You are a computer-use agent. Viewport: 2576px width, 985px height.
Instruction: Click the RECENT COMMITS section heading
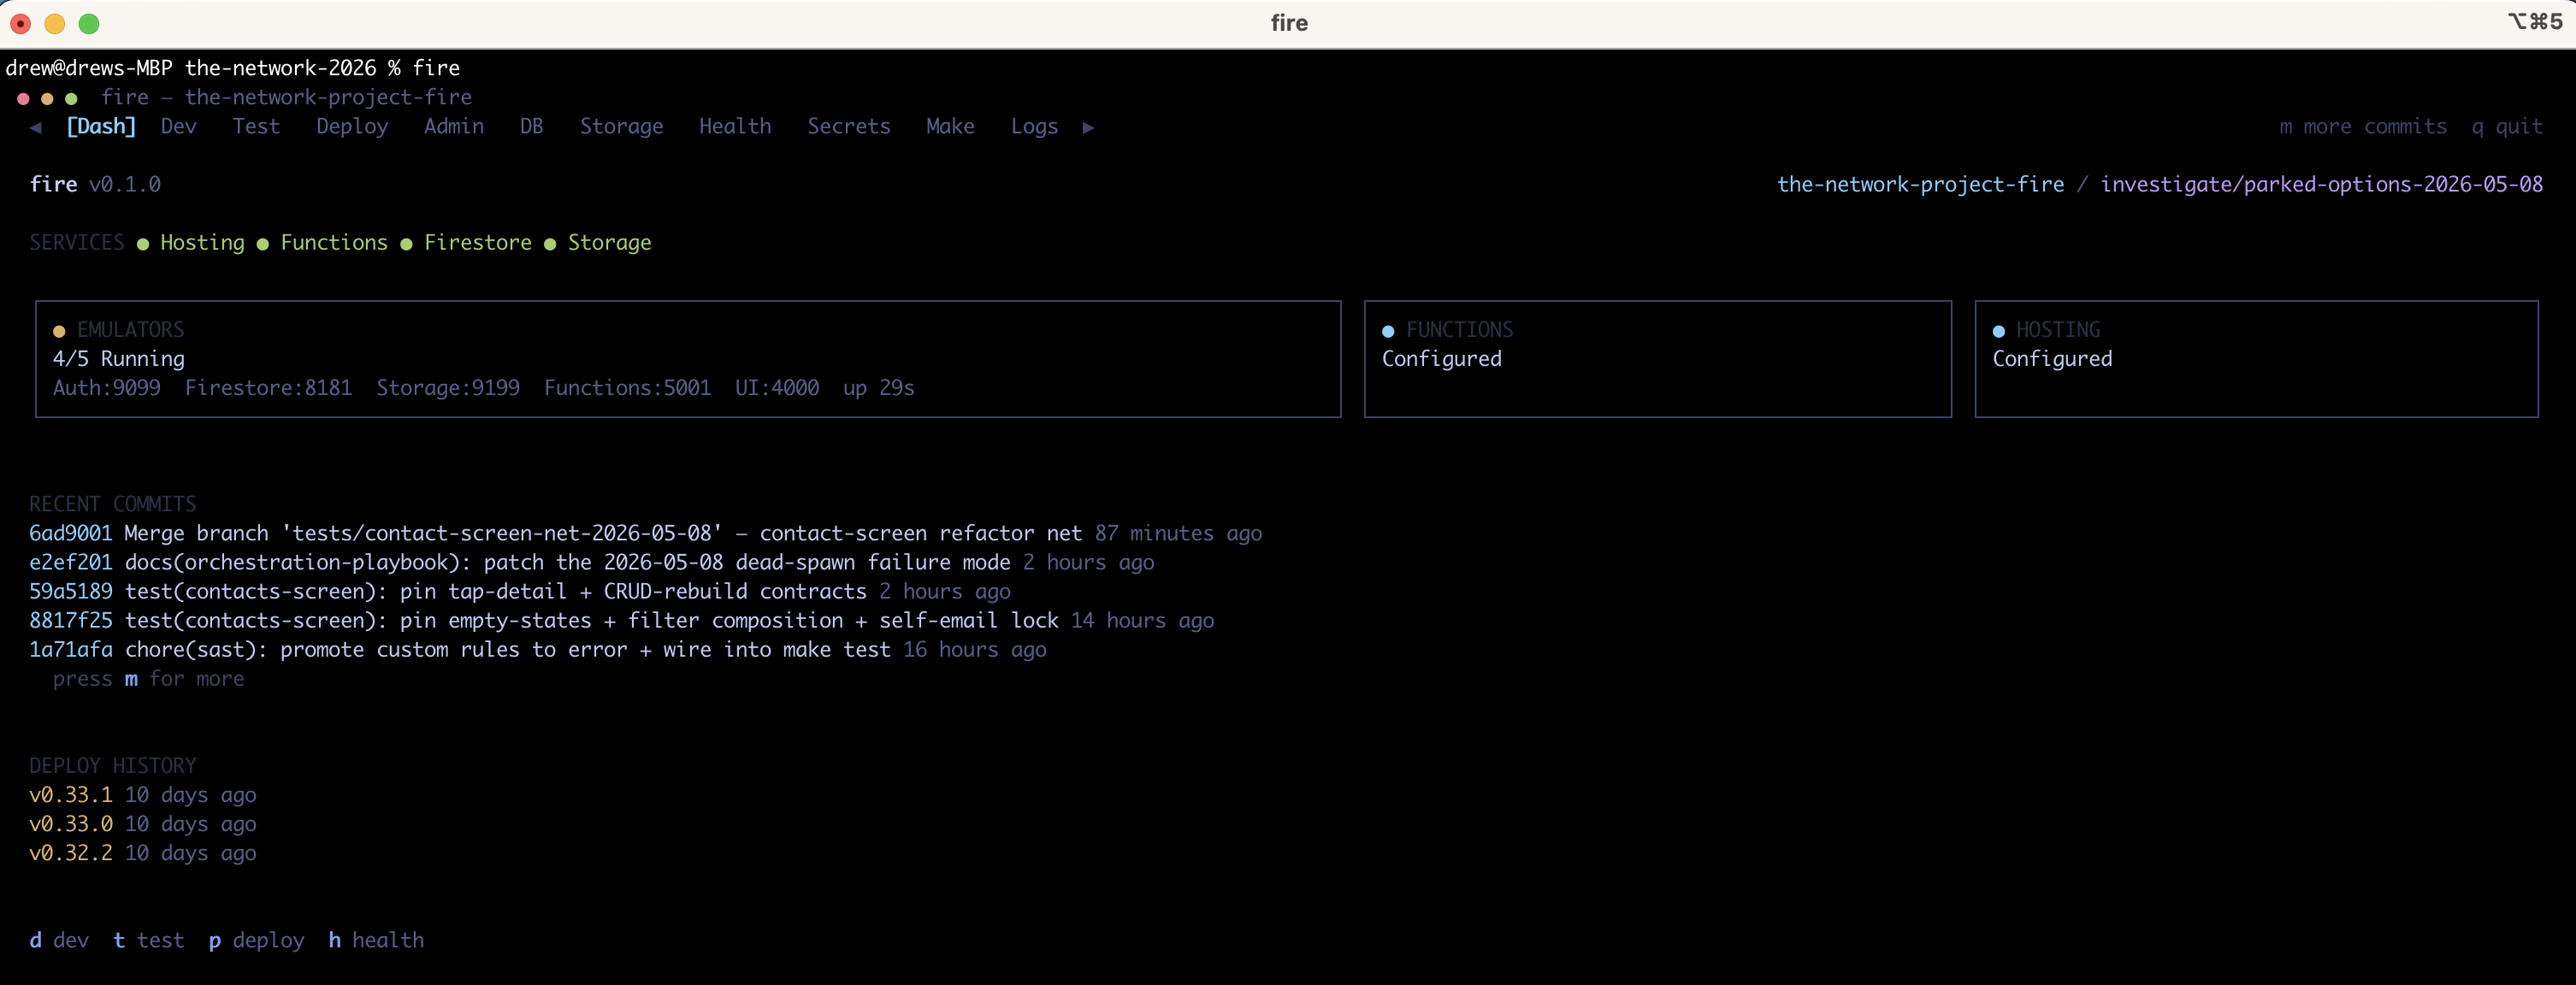pyautogui.click(x=112, y=504)
